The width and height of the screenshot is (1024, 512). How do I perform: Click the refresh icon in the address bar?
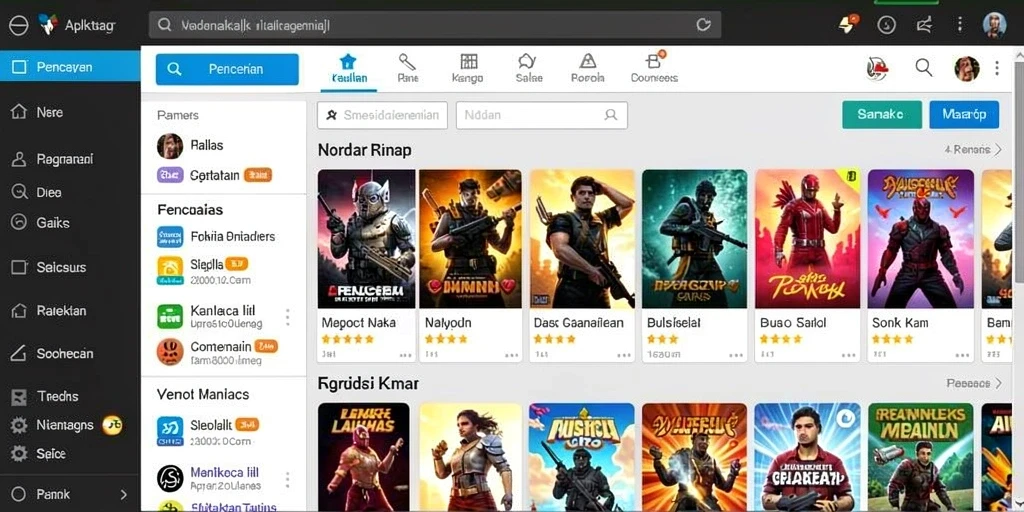coord(703,25)
